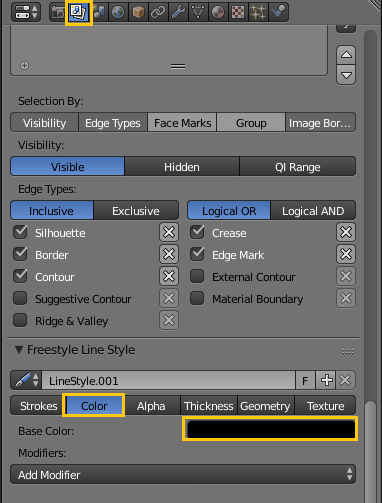Switch to the Geometry tab
382x503 pixels.
pos(266,406)
